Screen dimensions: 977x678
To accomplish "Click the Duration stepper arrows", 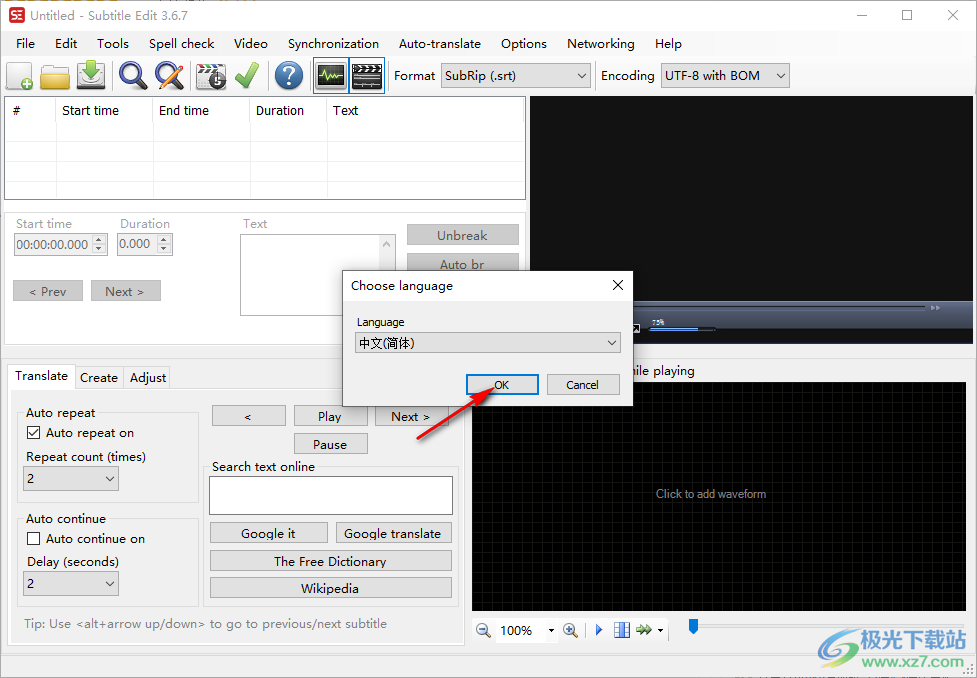I will point(164,244).
